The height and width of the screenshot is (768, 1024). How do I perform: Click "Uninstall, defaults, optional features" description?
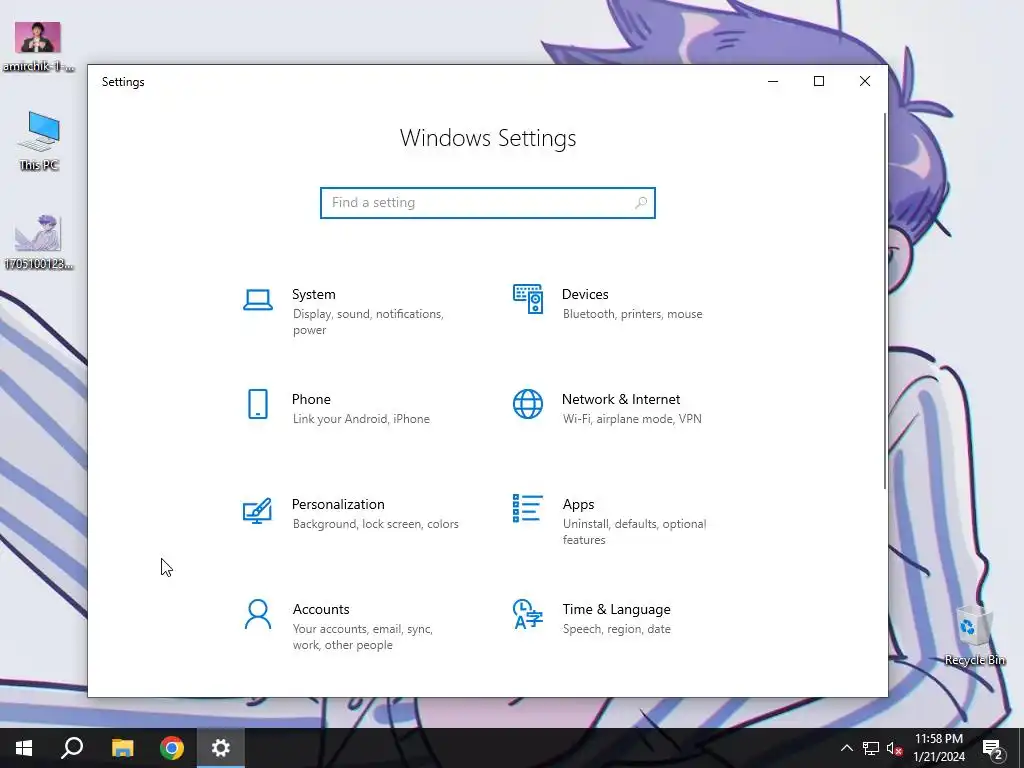pyautogui.click(x=634, y=532)
